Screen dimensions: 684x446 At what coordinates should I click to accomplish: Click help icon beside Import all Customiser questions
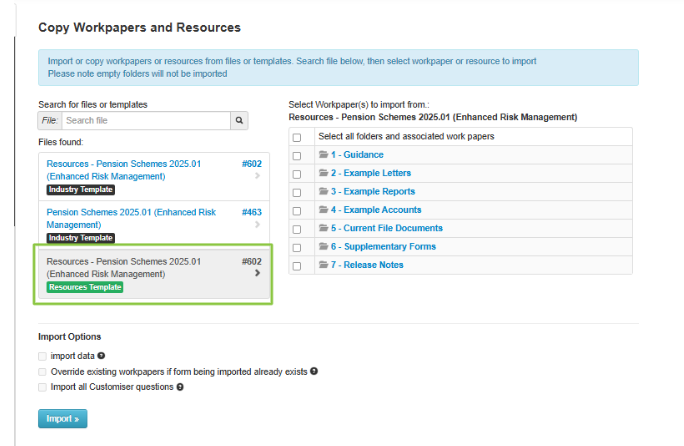point(180,386)
